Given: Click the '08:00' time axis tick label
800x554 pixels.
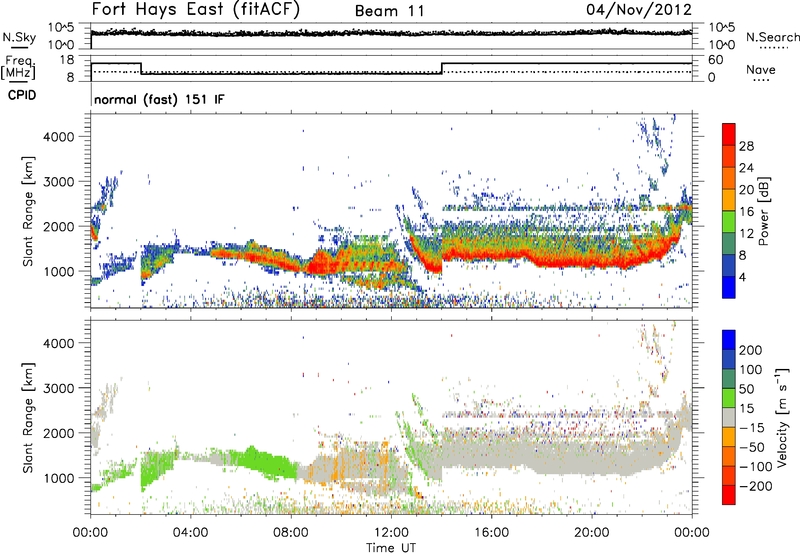Looking at the screenshot, I should (x=291, y=533).
